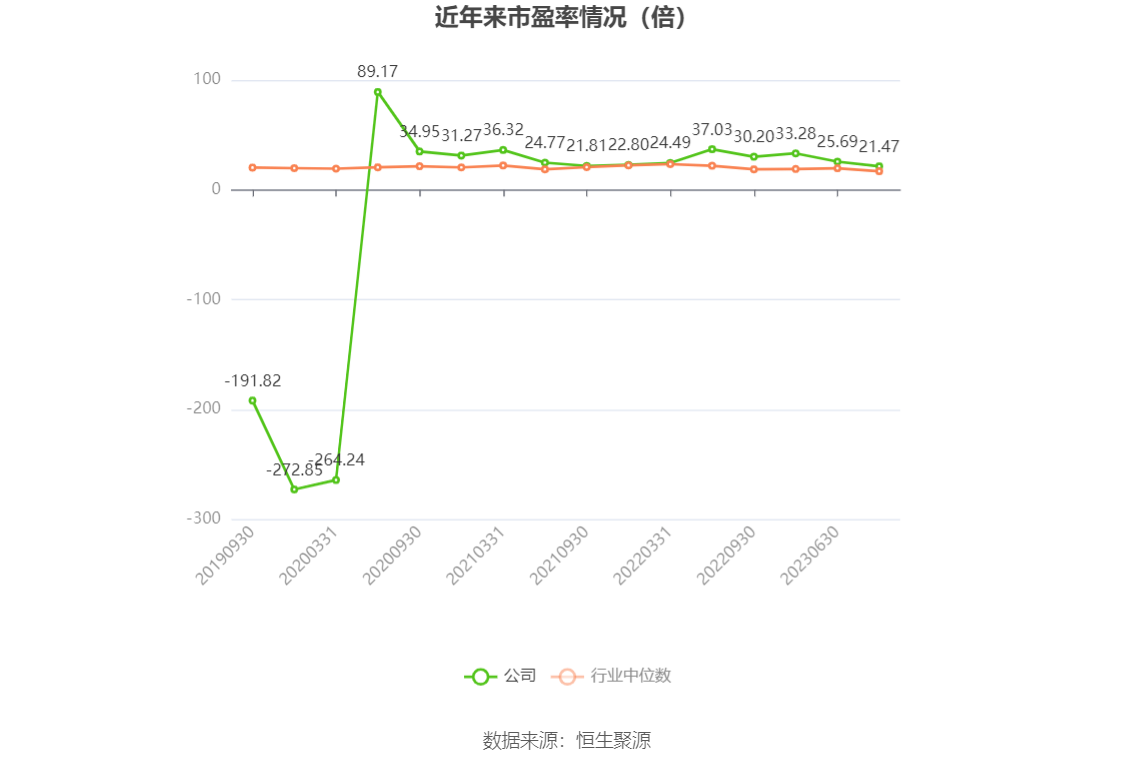Click the final 21.47 data point
1134x766 pixels.
pyautogui.click(x=879, y=166)
